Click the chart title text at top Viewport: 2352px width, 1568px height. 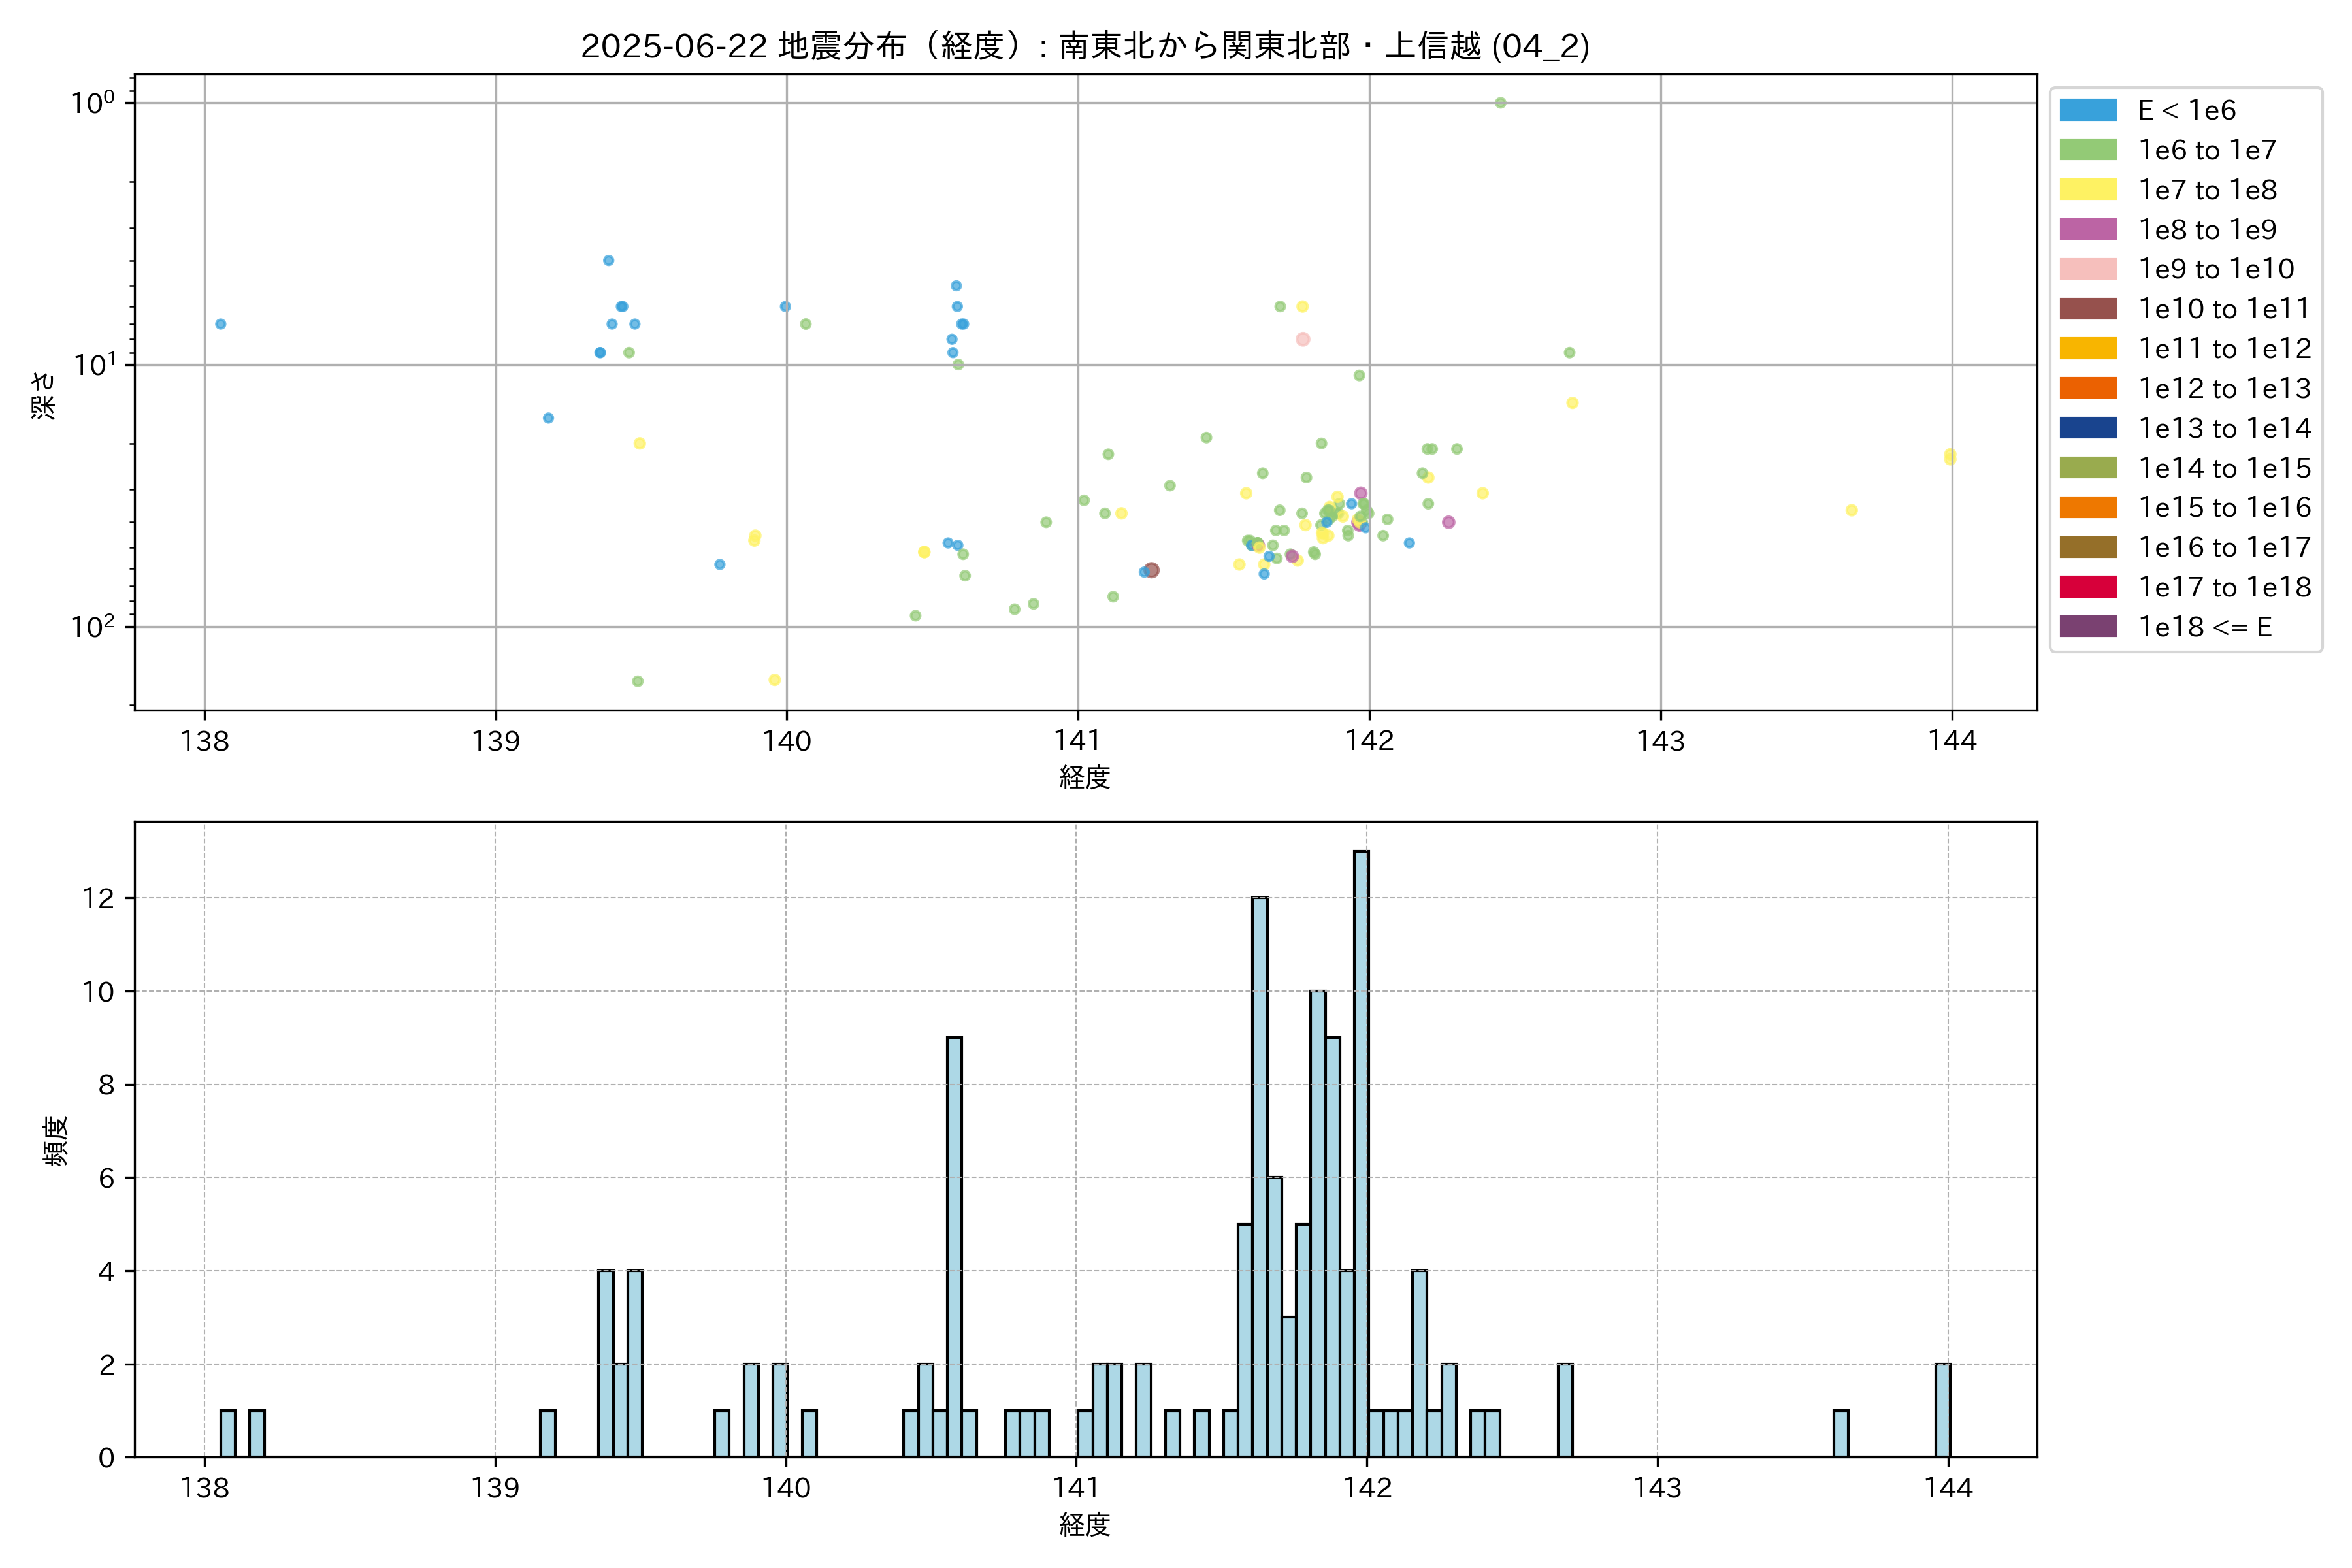point(1085,46)
